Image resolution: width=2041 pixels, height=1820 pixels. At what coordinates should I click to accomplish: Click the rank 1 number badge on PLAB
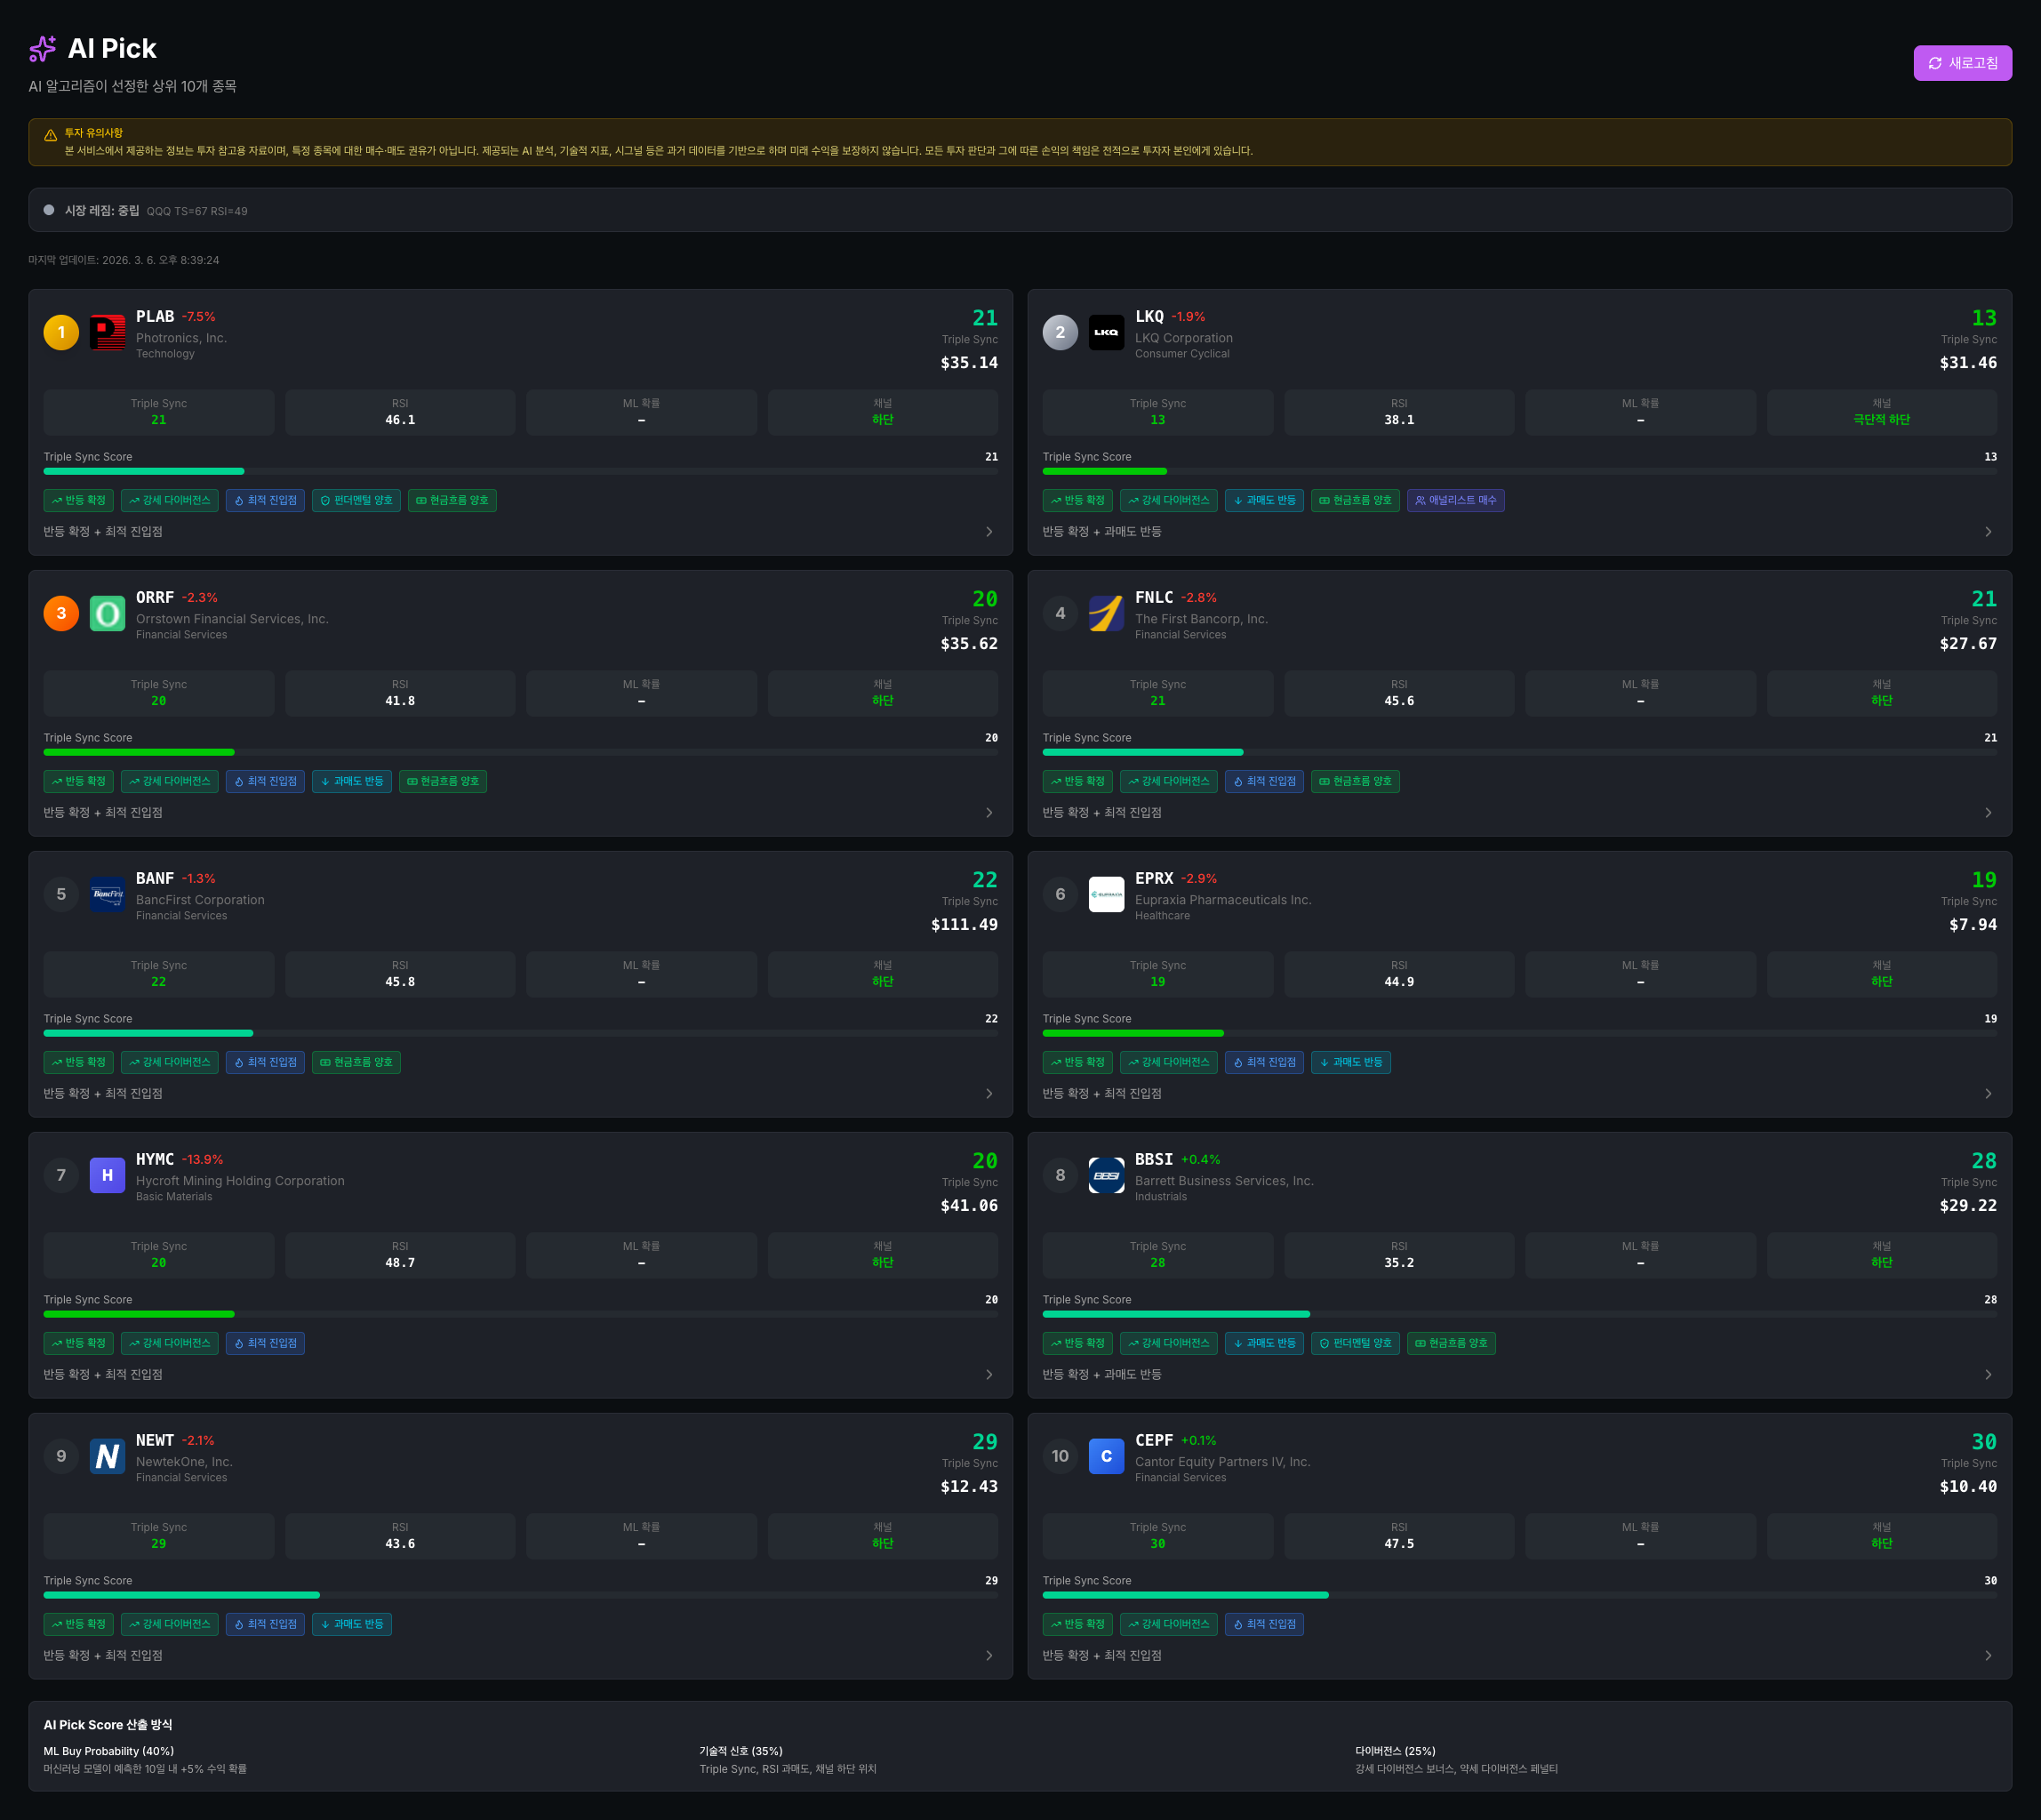(x=61, y=332)
